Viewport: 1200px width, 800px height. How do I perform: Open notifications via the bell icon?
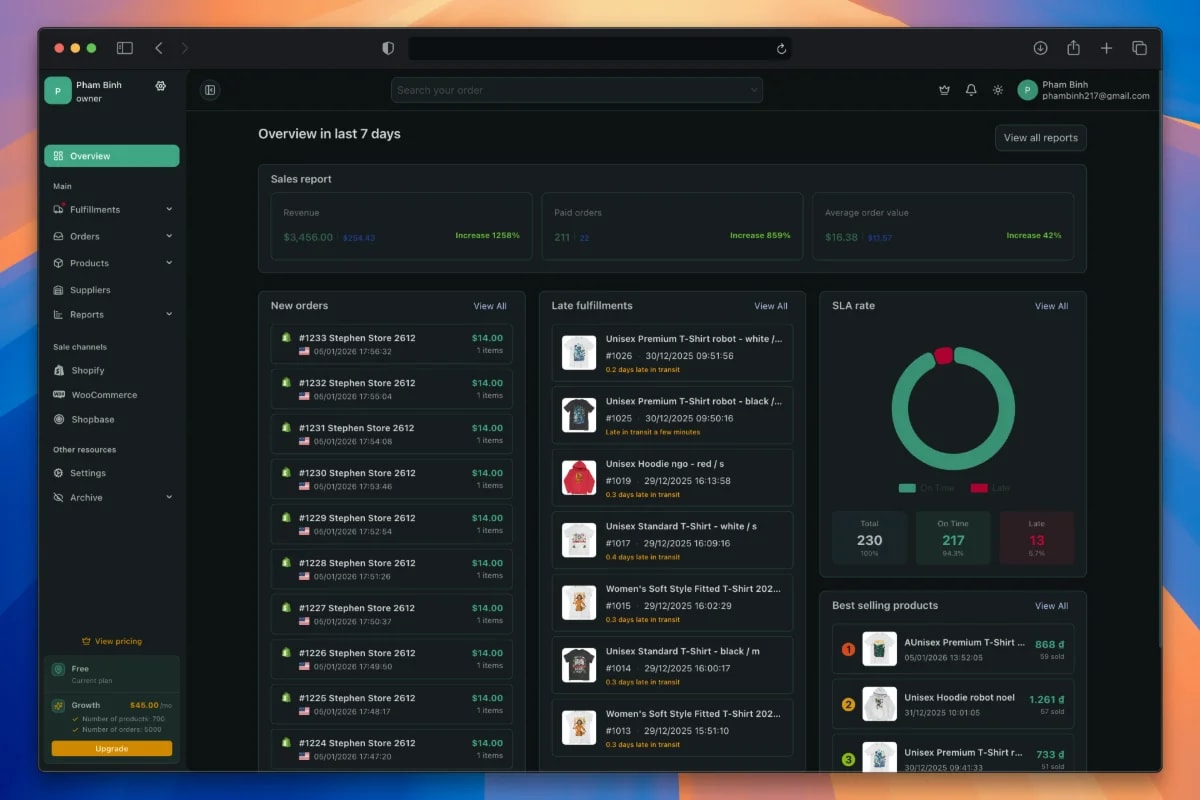[971, 90]
